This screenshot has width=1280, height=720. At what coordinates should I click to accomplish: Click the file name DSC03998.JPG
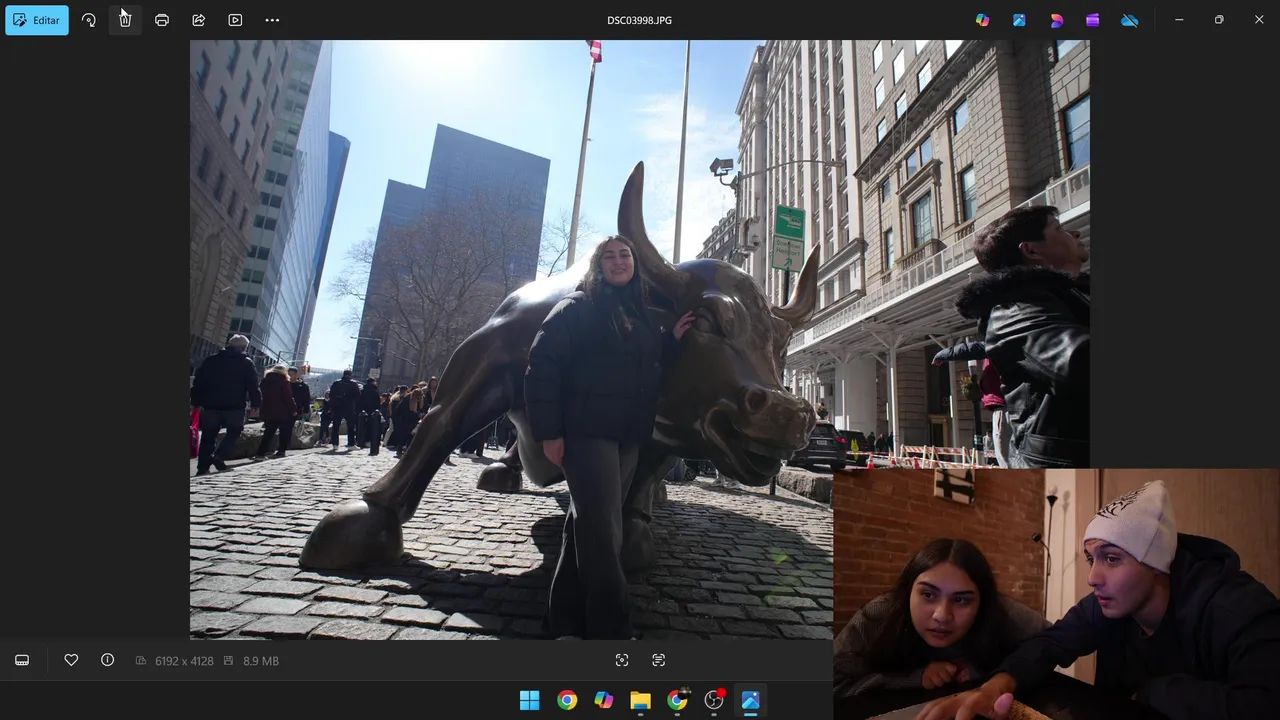click(x=639, y=20)
